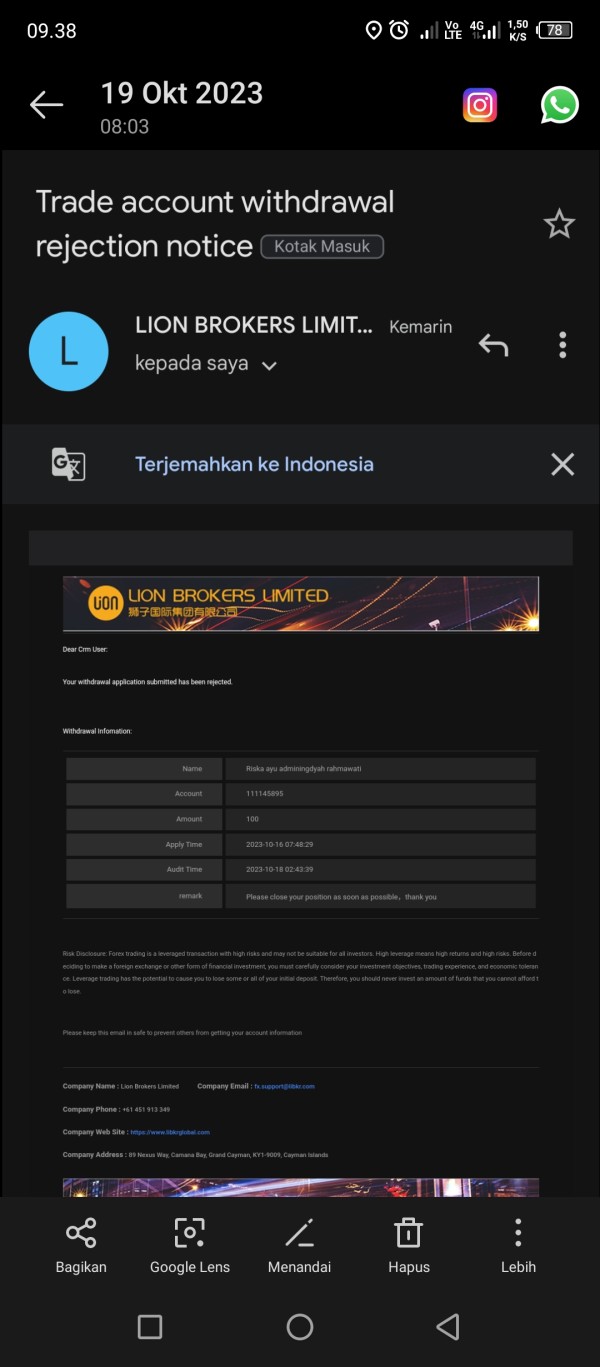The width and height of the screenshot is (600, 1367).
Task: Select 'Your withdrawal application submitted has been rejected'
Action: click(x=148, y=682)
